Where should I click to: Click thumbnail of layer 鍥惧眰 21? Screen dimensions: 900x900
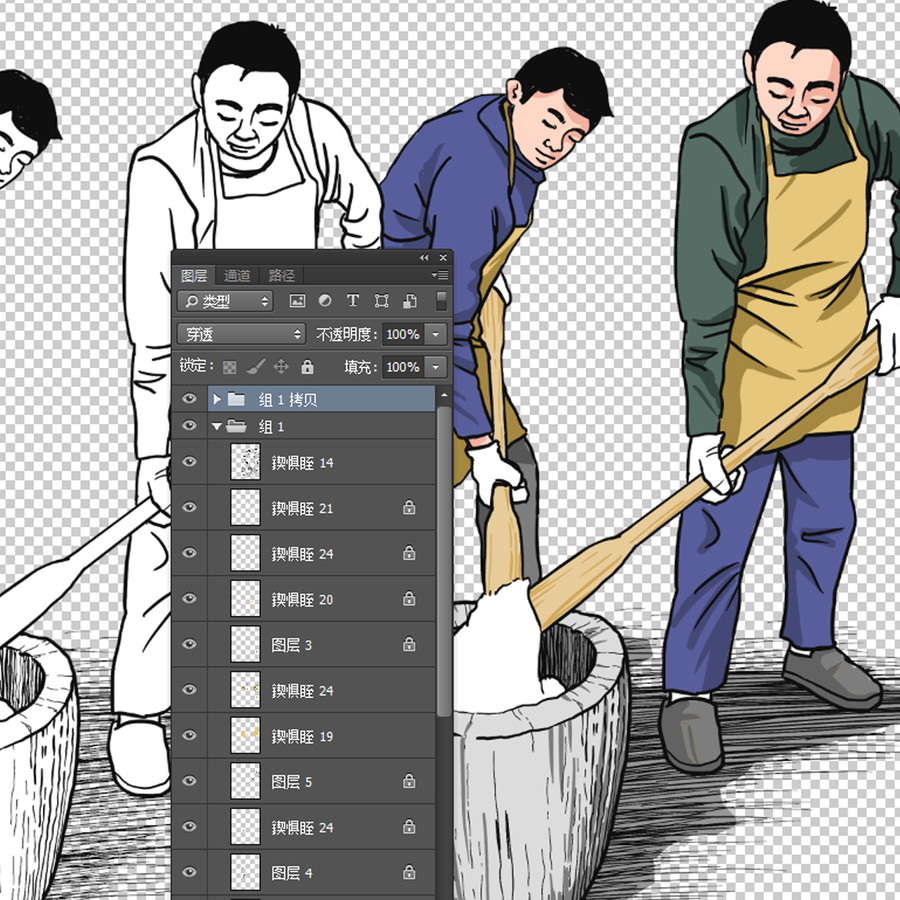pyautogui.click(x=245, y=507)
